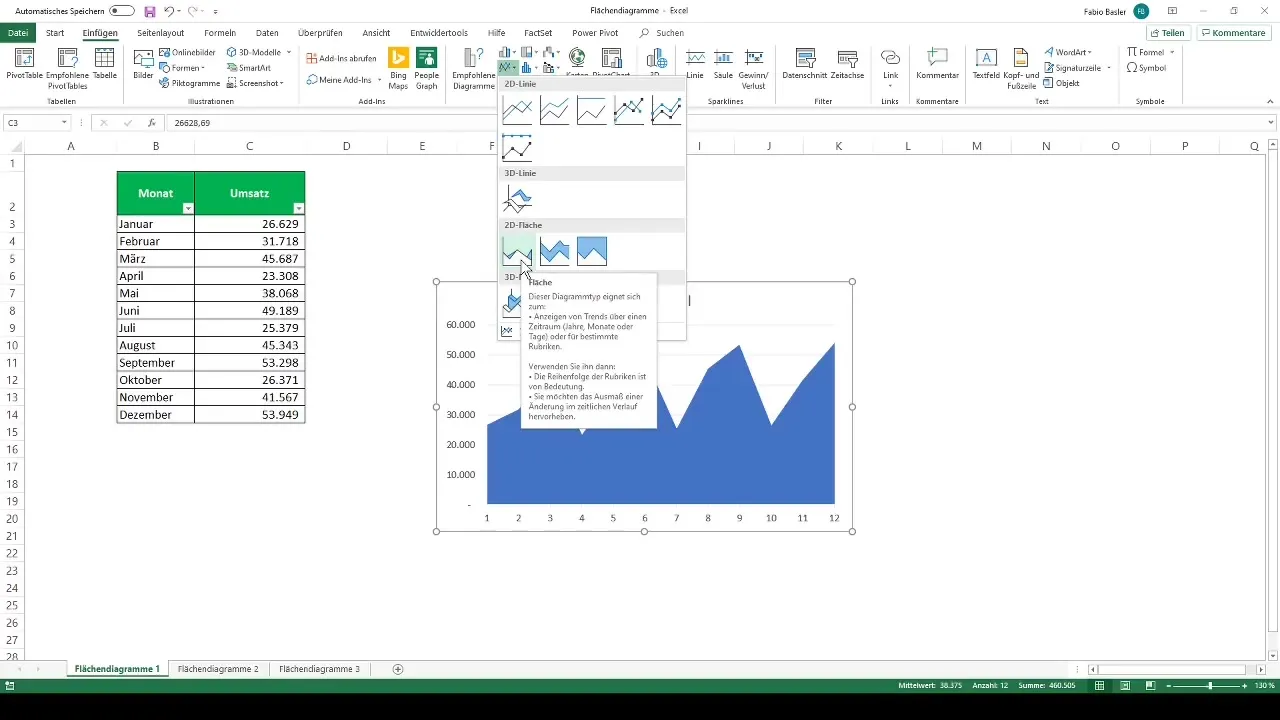
Task: Select the 100% stacked area chart type
Action: pyautogui.click(x=591, y=251)
